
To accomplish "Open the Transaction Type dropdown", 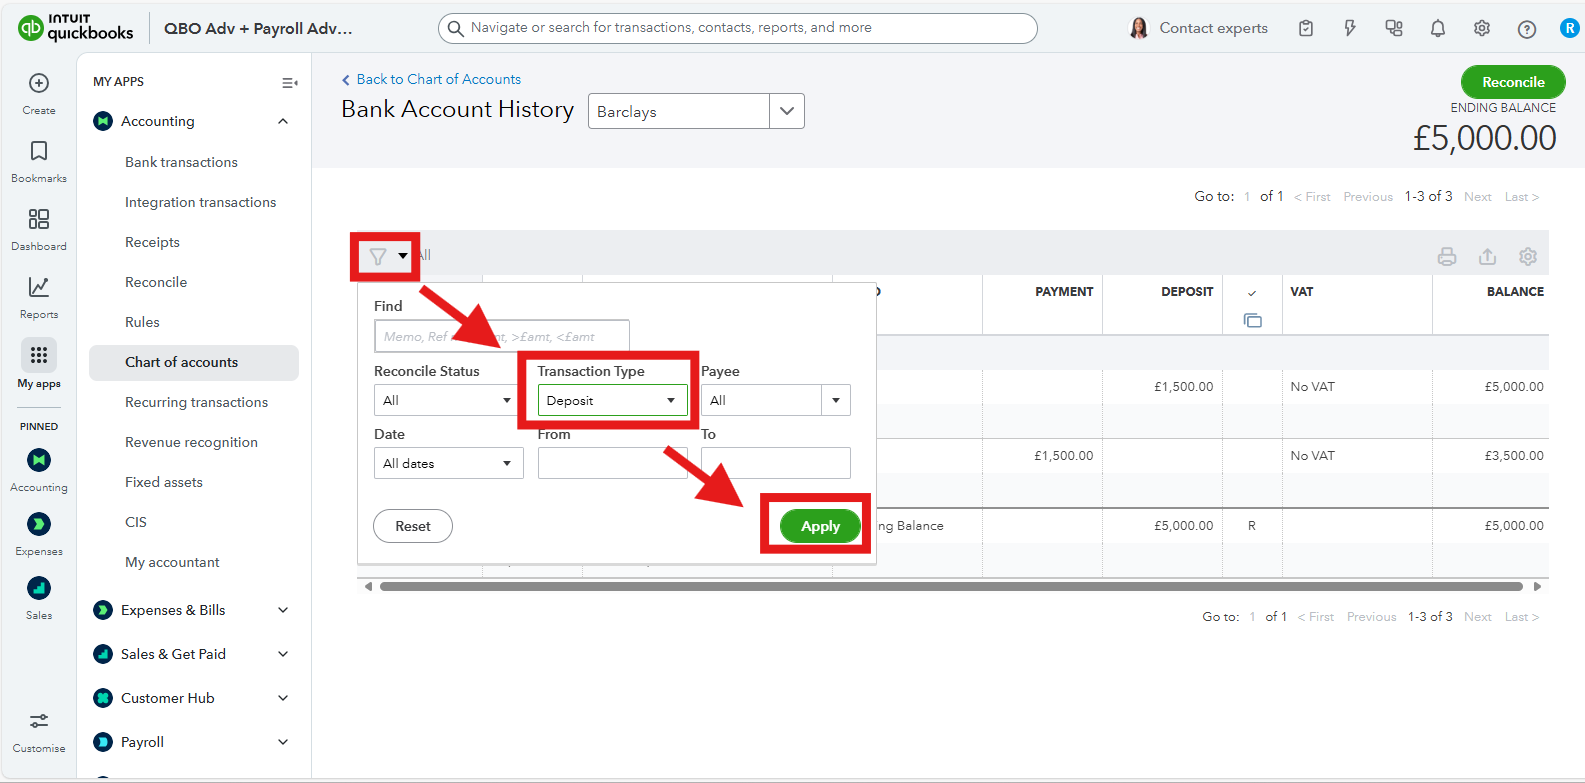I will coord(612,400).
